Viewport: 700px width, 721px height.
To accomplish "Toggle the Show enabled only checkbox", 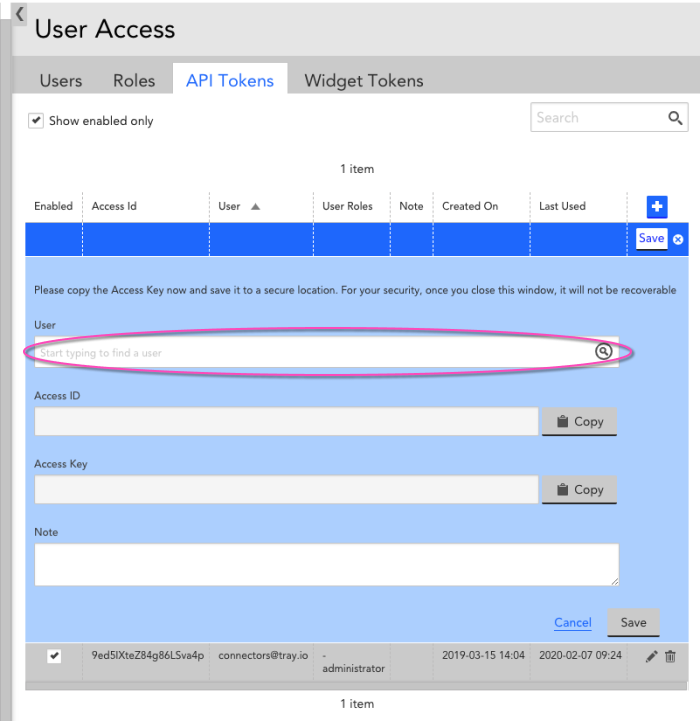I will (36, 120).
